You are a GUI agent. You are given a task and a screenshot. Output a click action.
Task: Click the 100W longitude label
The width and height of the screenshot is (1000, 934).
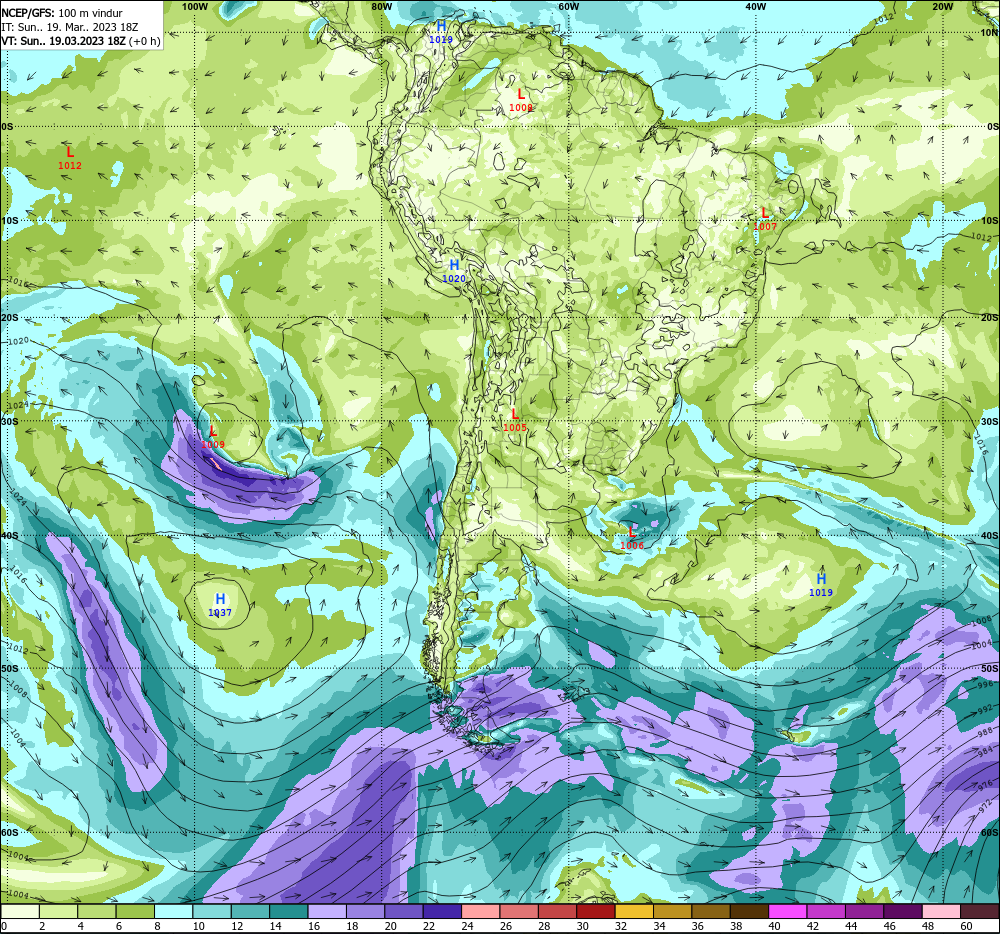(x=195, y=6)
